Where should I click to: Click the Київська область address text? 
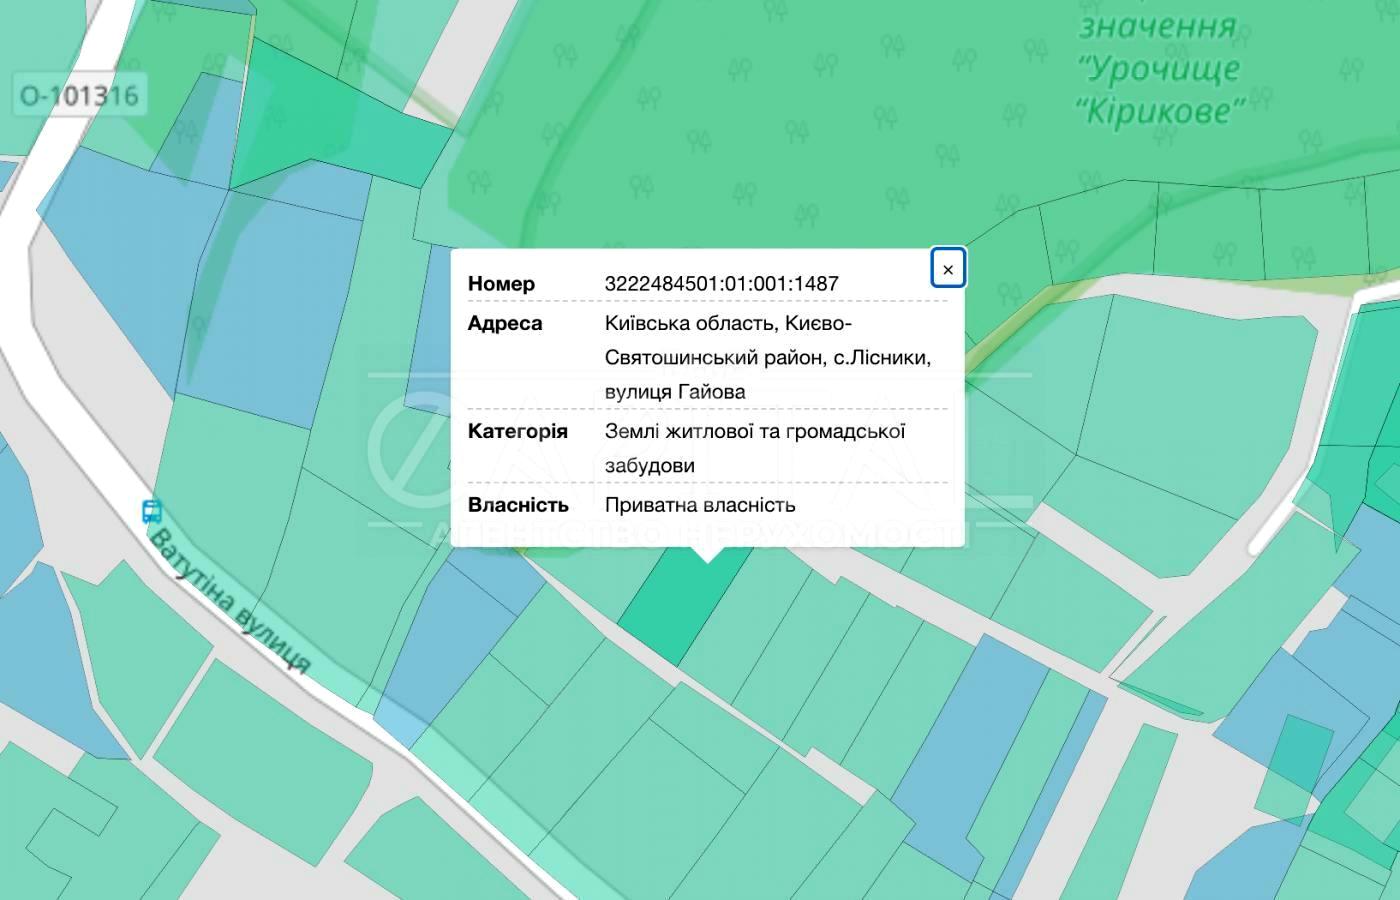pos(690,324)
